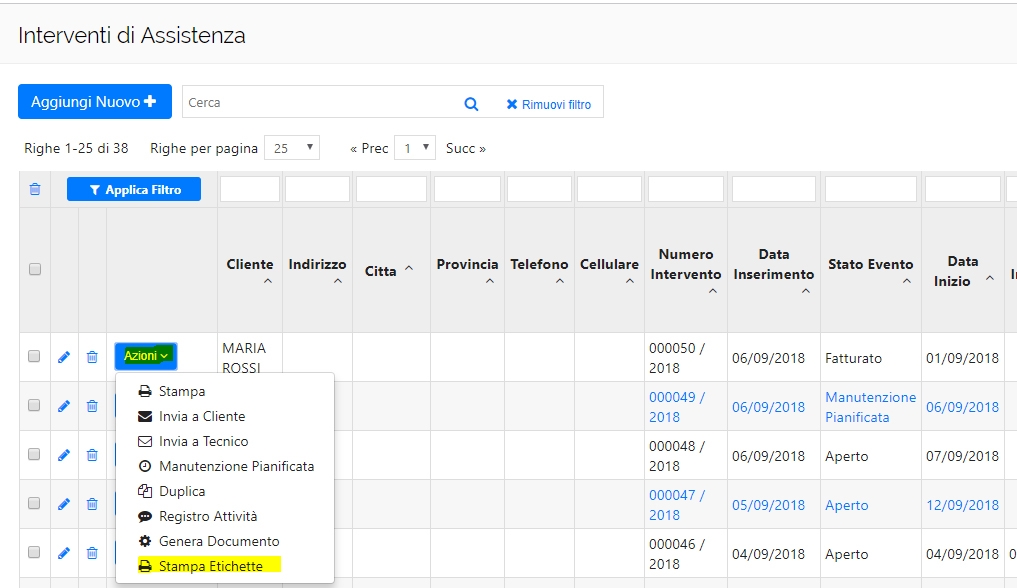Select Duplica in the Azioni menu
This screenshot has width=1017, height=588.
click(172, 491)
